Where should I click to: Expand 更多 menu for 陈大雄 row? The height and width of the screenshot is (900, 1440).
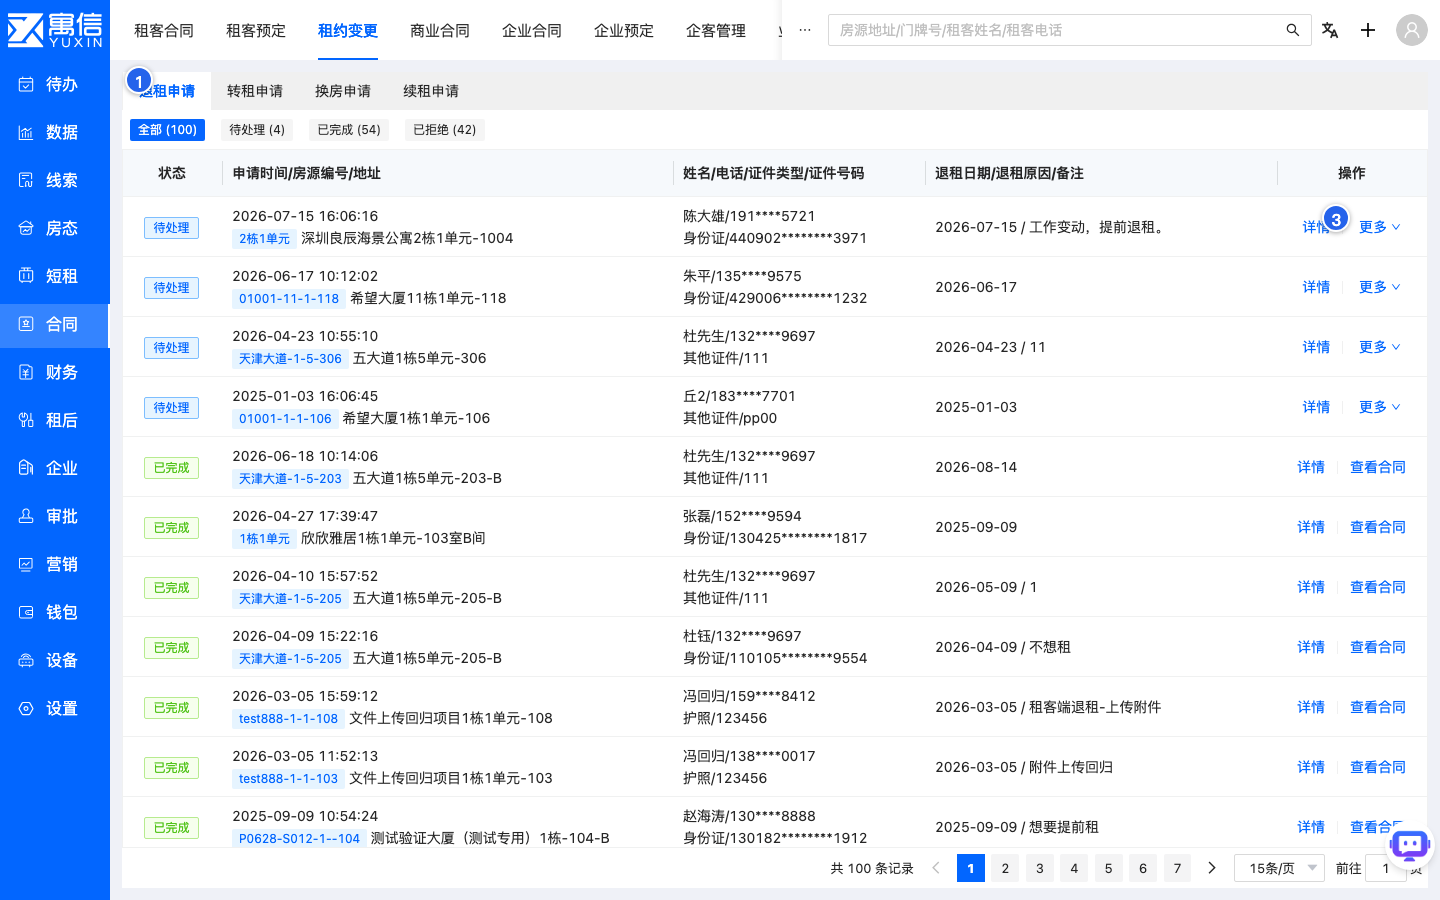(1380, 227)
